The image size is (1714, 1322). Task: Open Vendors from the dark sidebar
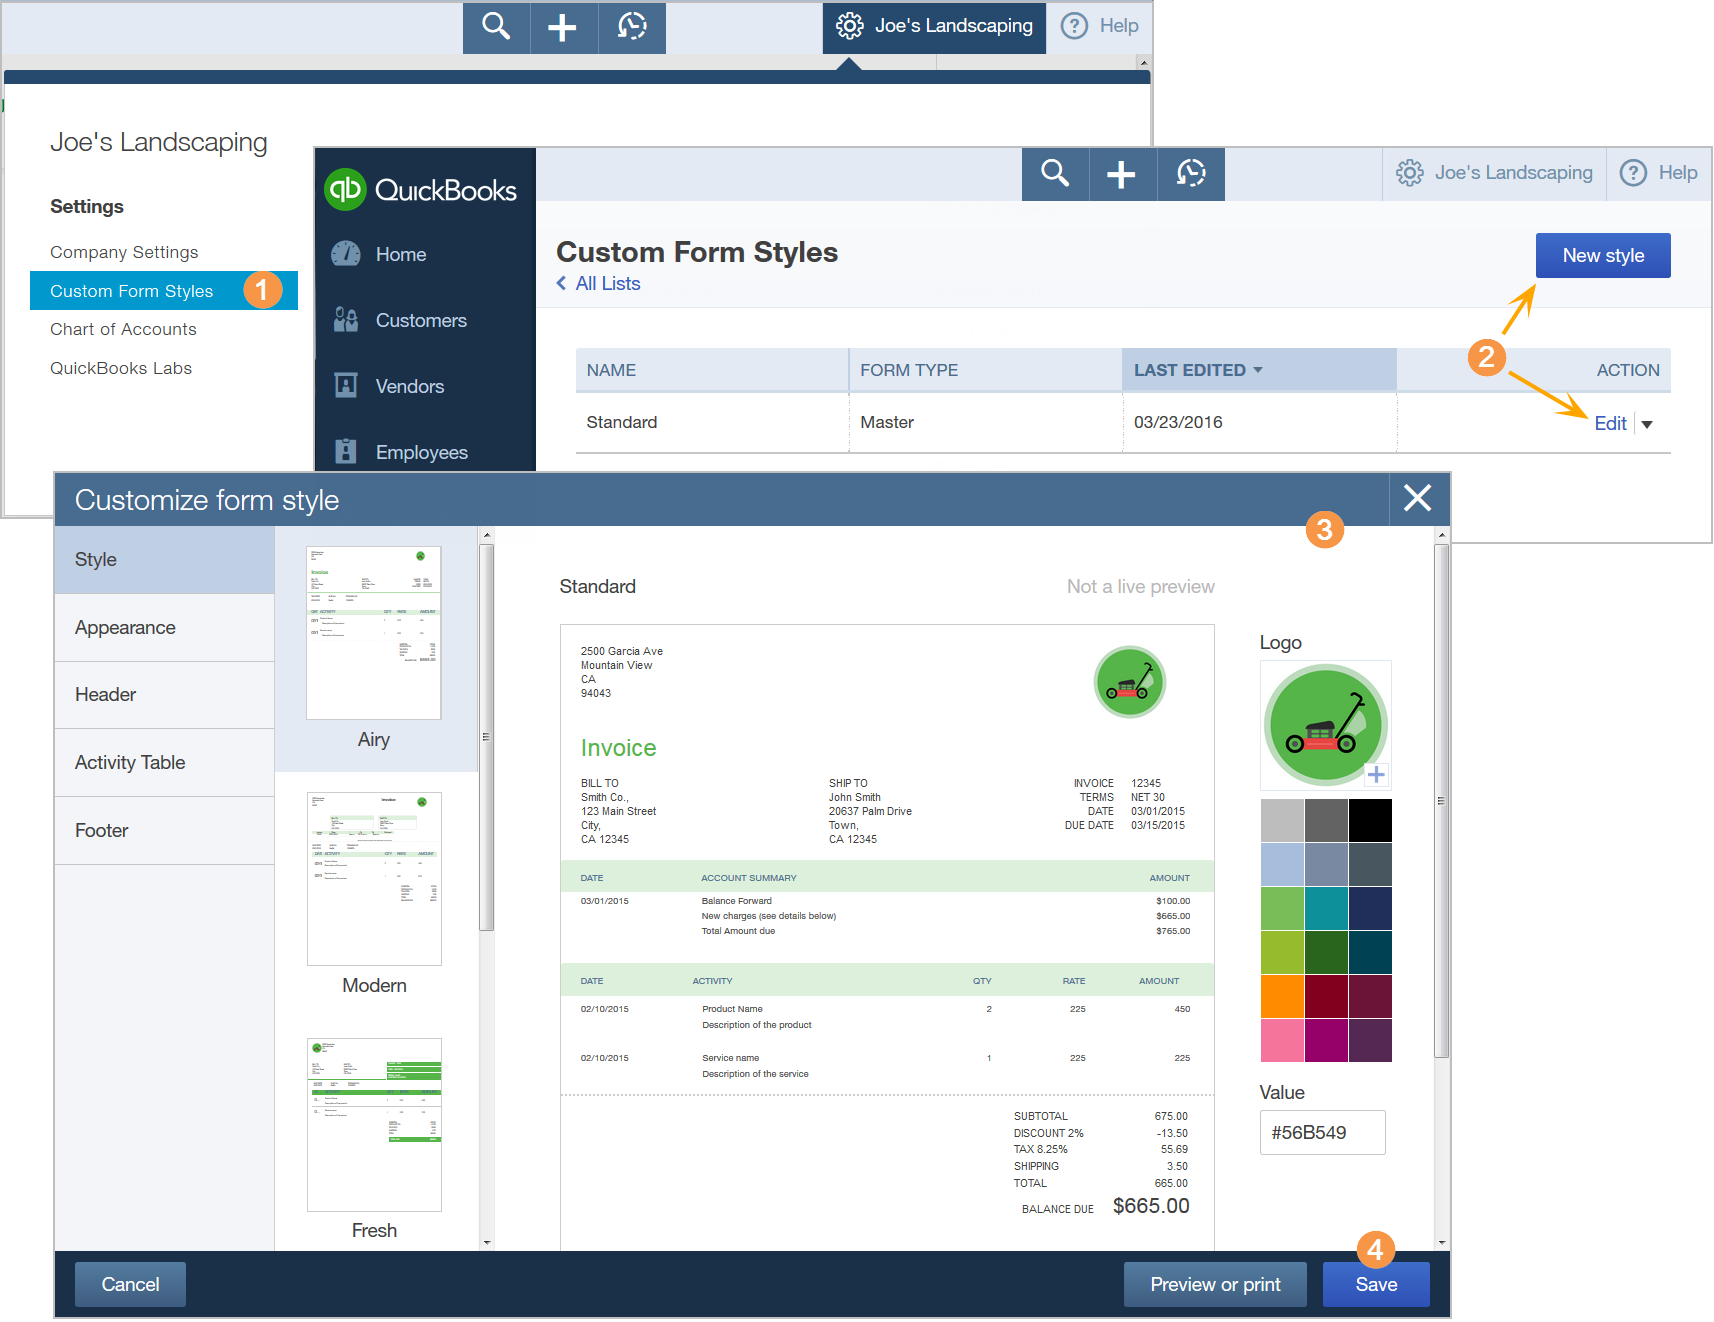(409, 386)
